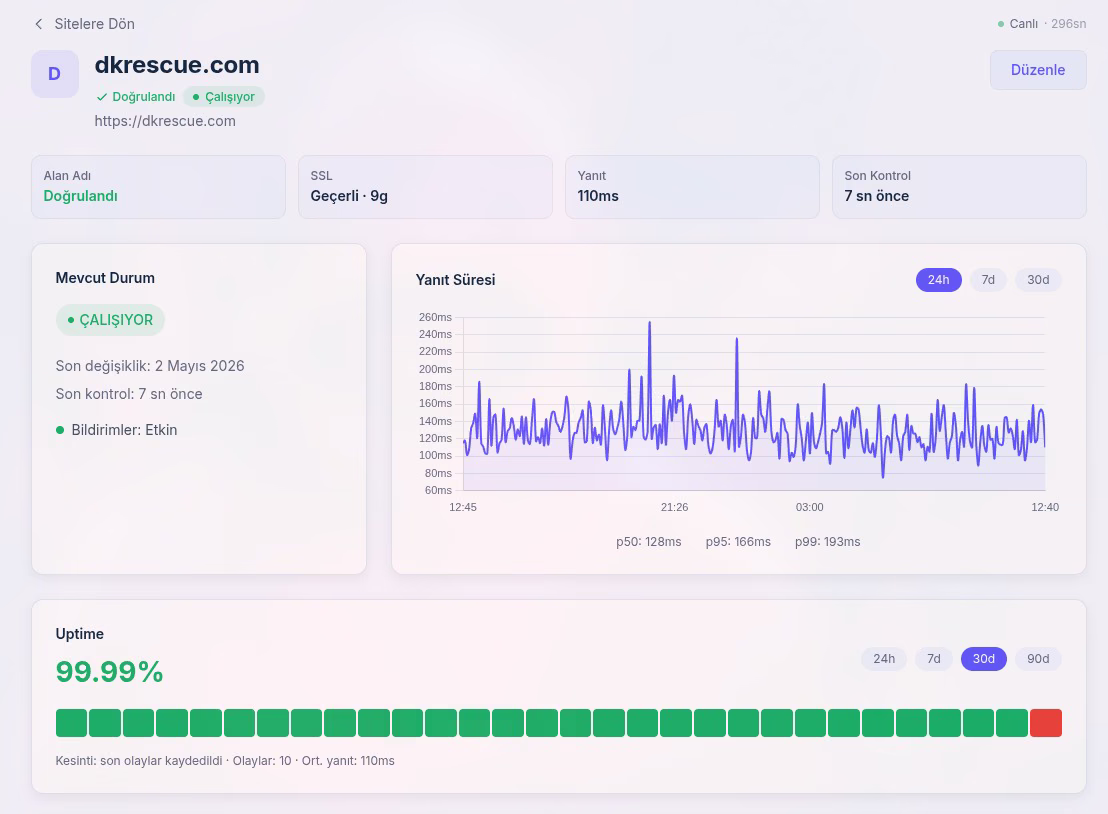Image resolution: width=1108 pixels, height=814 pixels.
Task: Click the Yanıt Süresi chart heading
Action: 455,280
